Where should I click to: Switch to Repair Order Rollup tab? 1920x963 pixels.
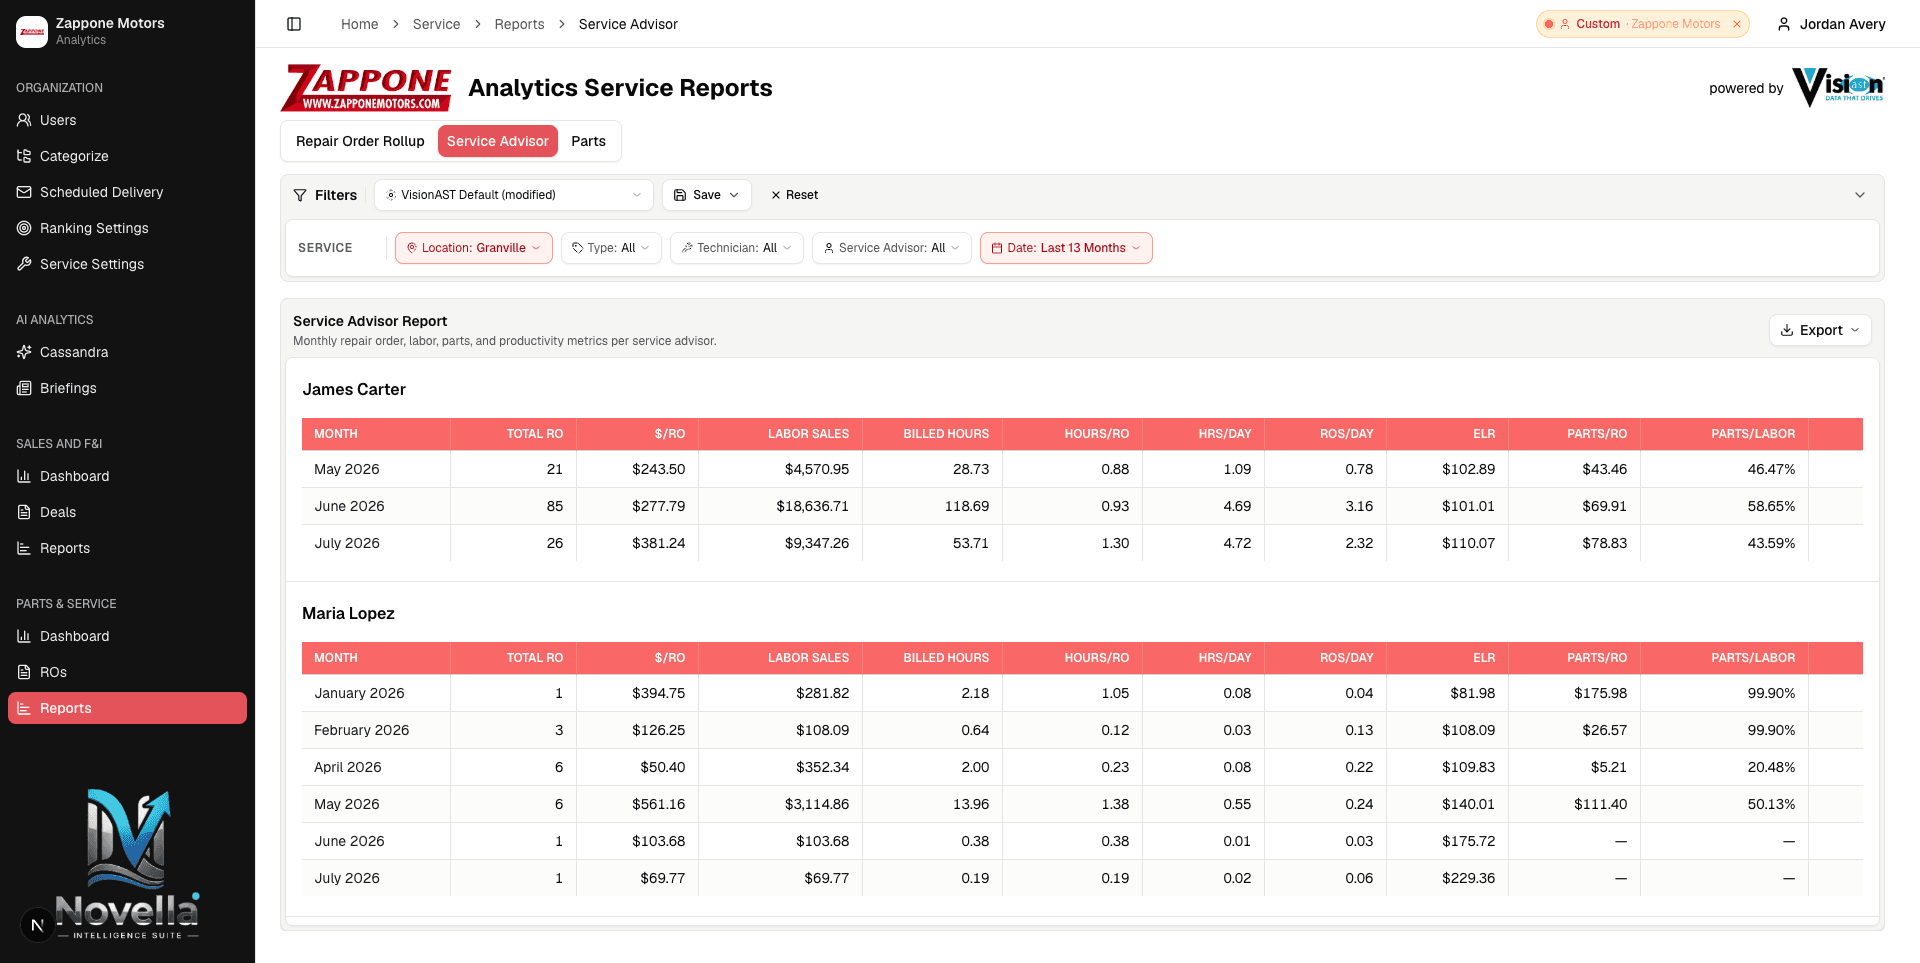click(360, 141)
